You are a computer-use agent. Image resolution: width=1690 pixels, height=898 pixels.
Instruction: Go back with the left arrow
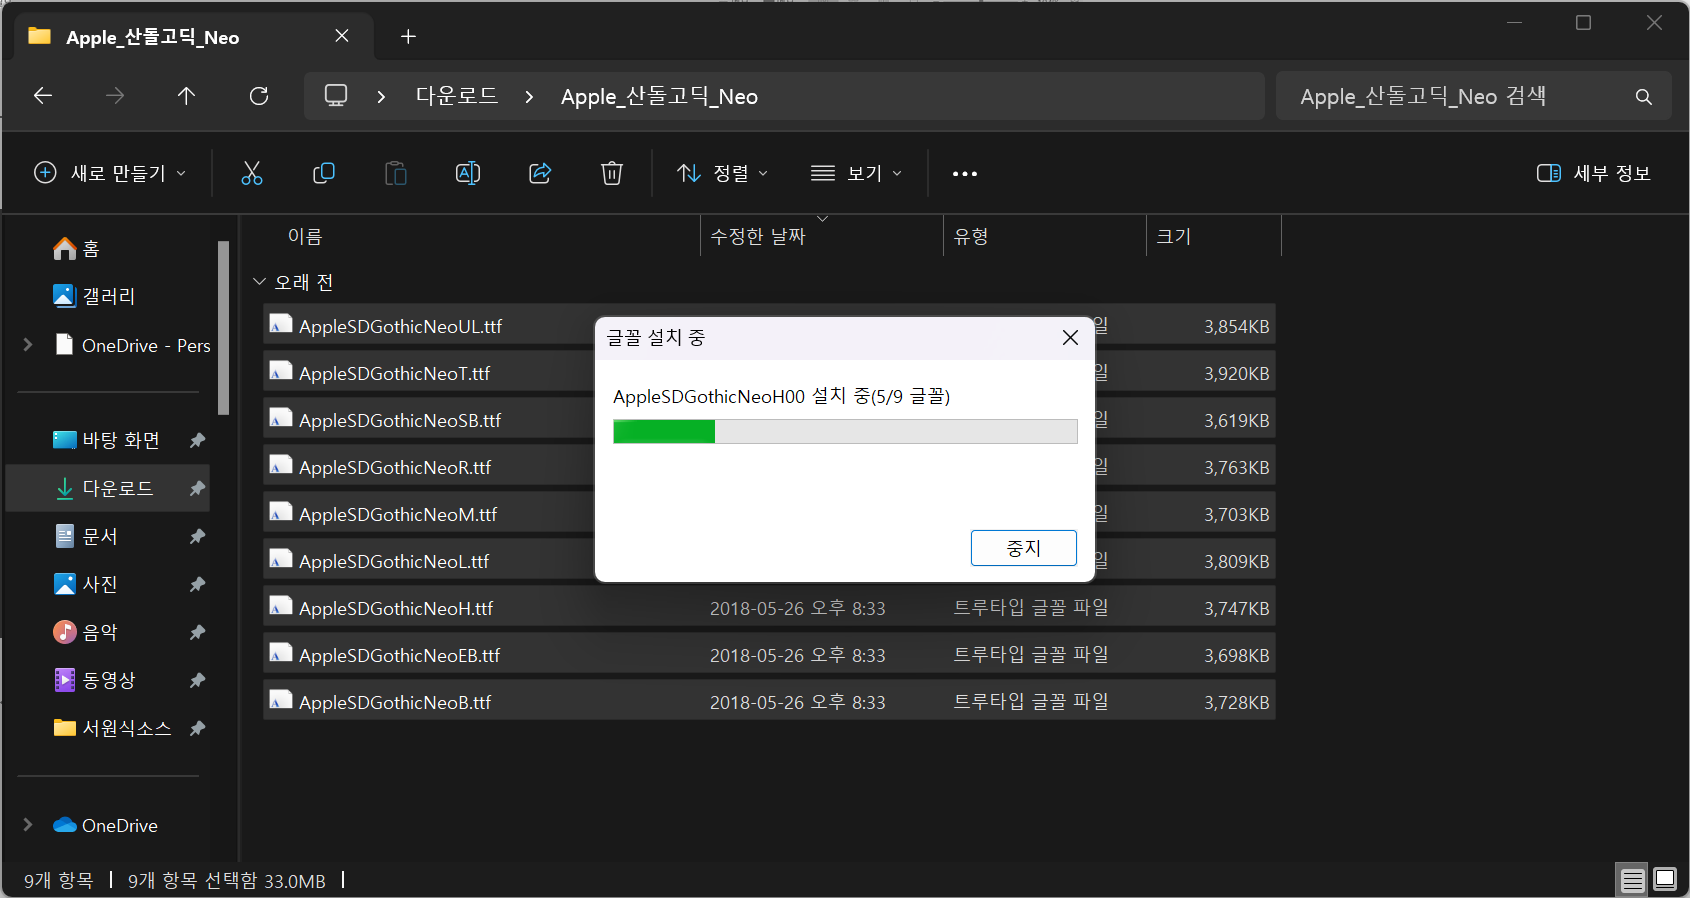click(x=43, y=96)
